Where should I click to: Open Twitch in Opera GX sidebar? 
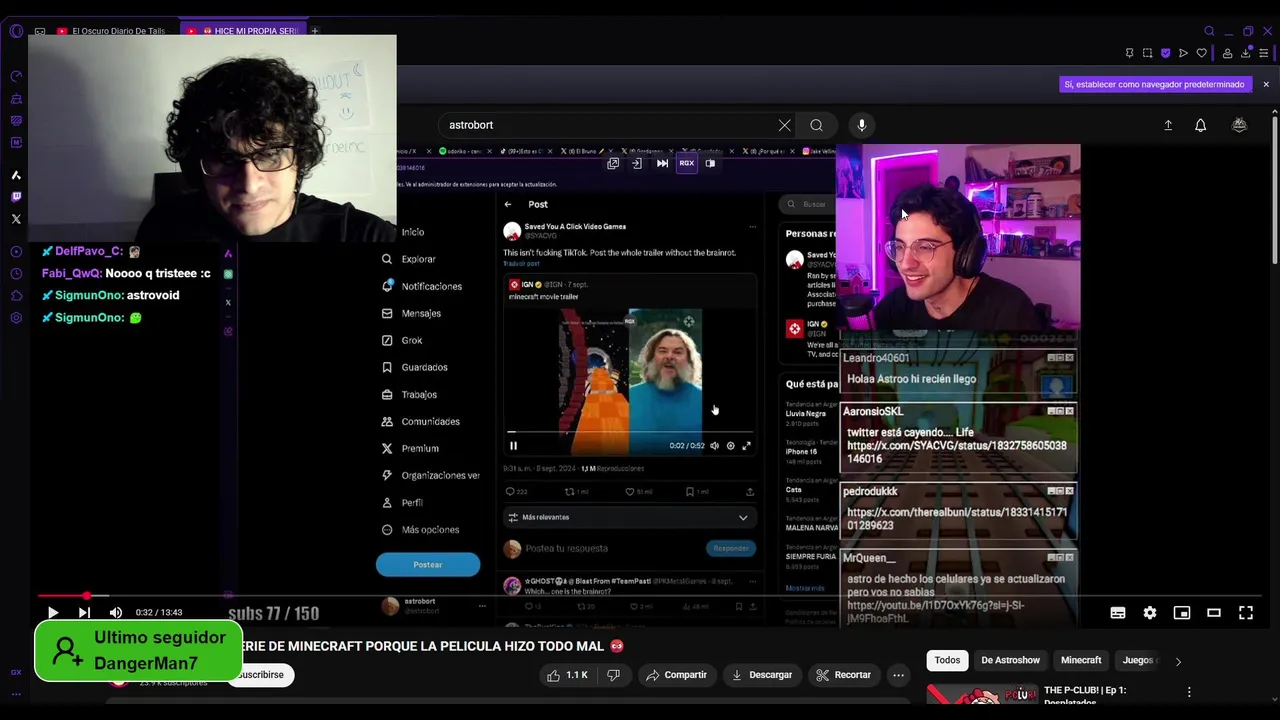click(16, 197)
